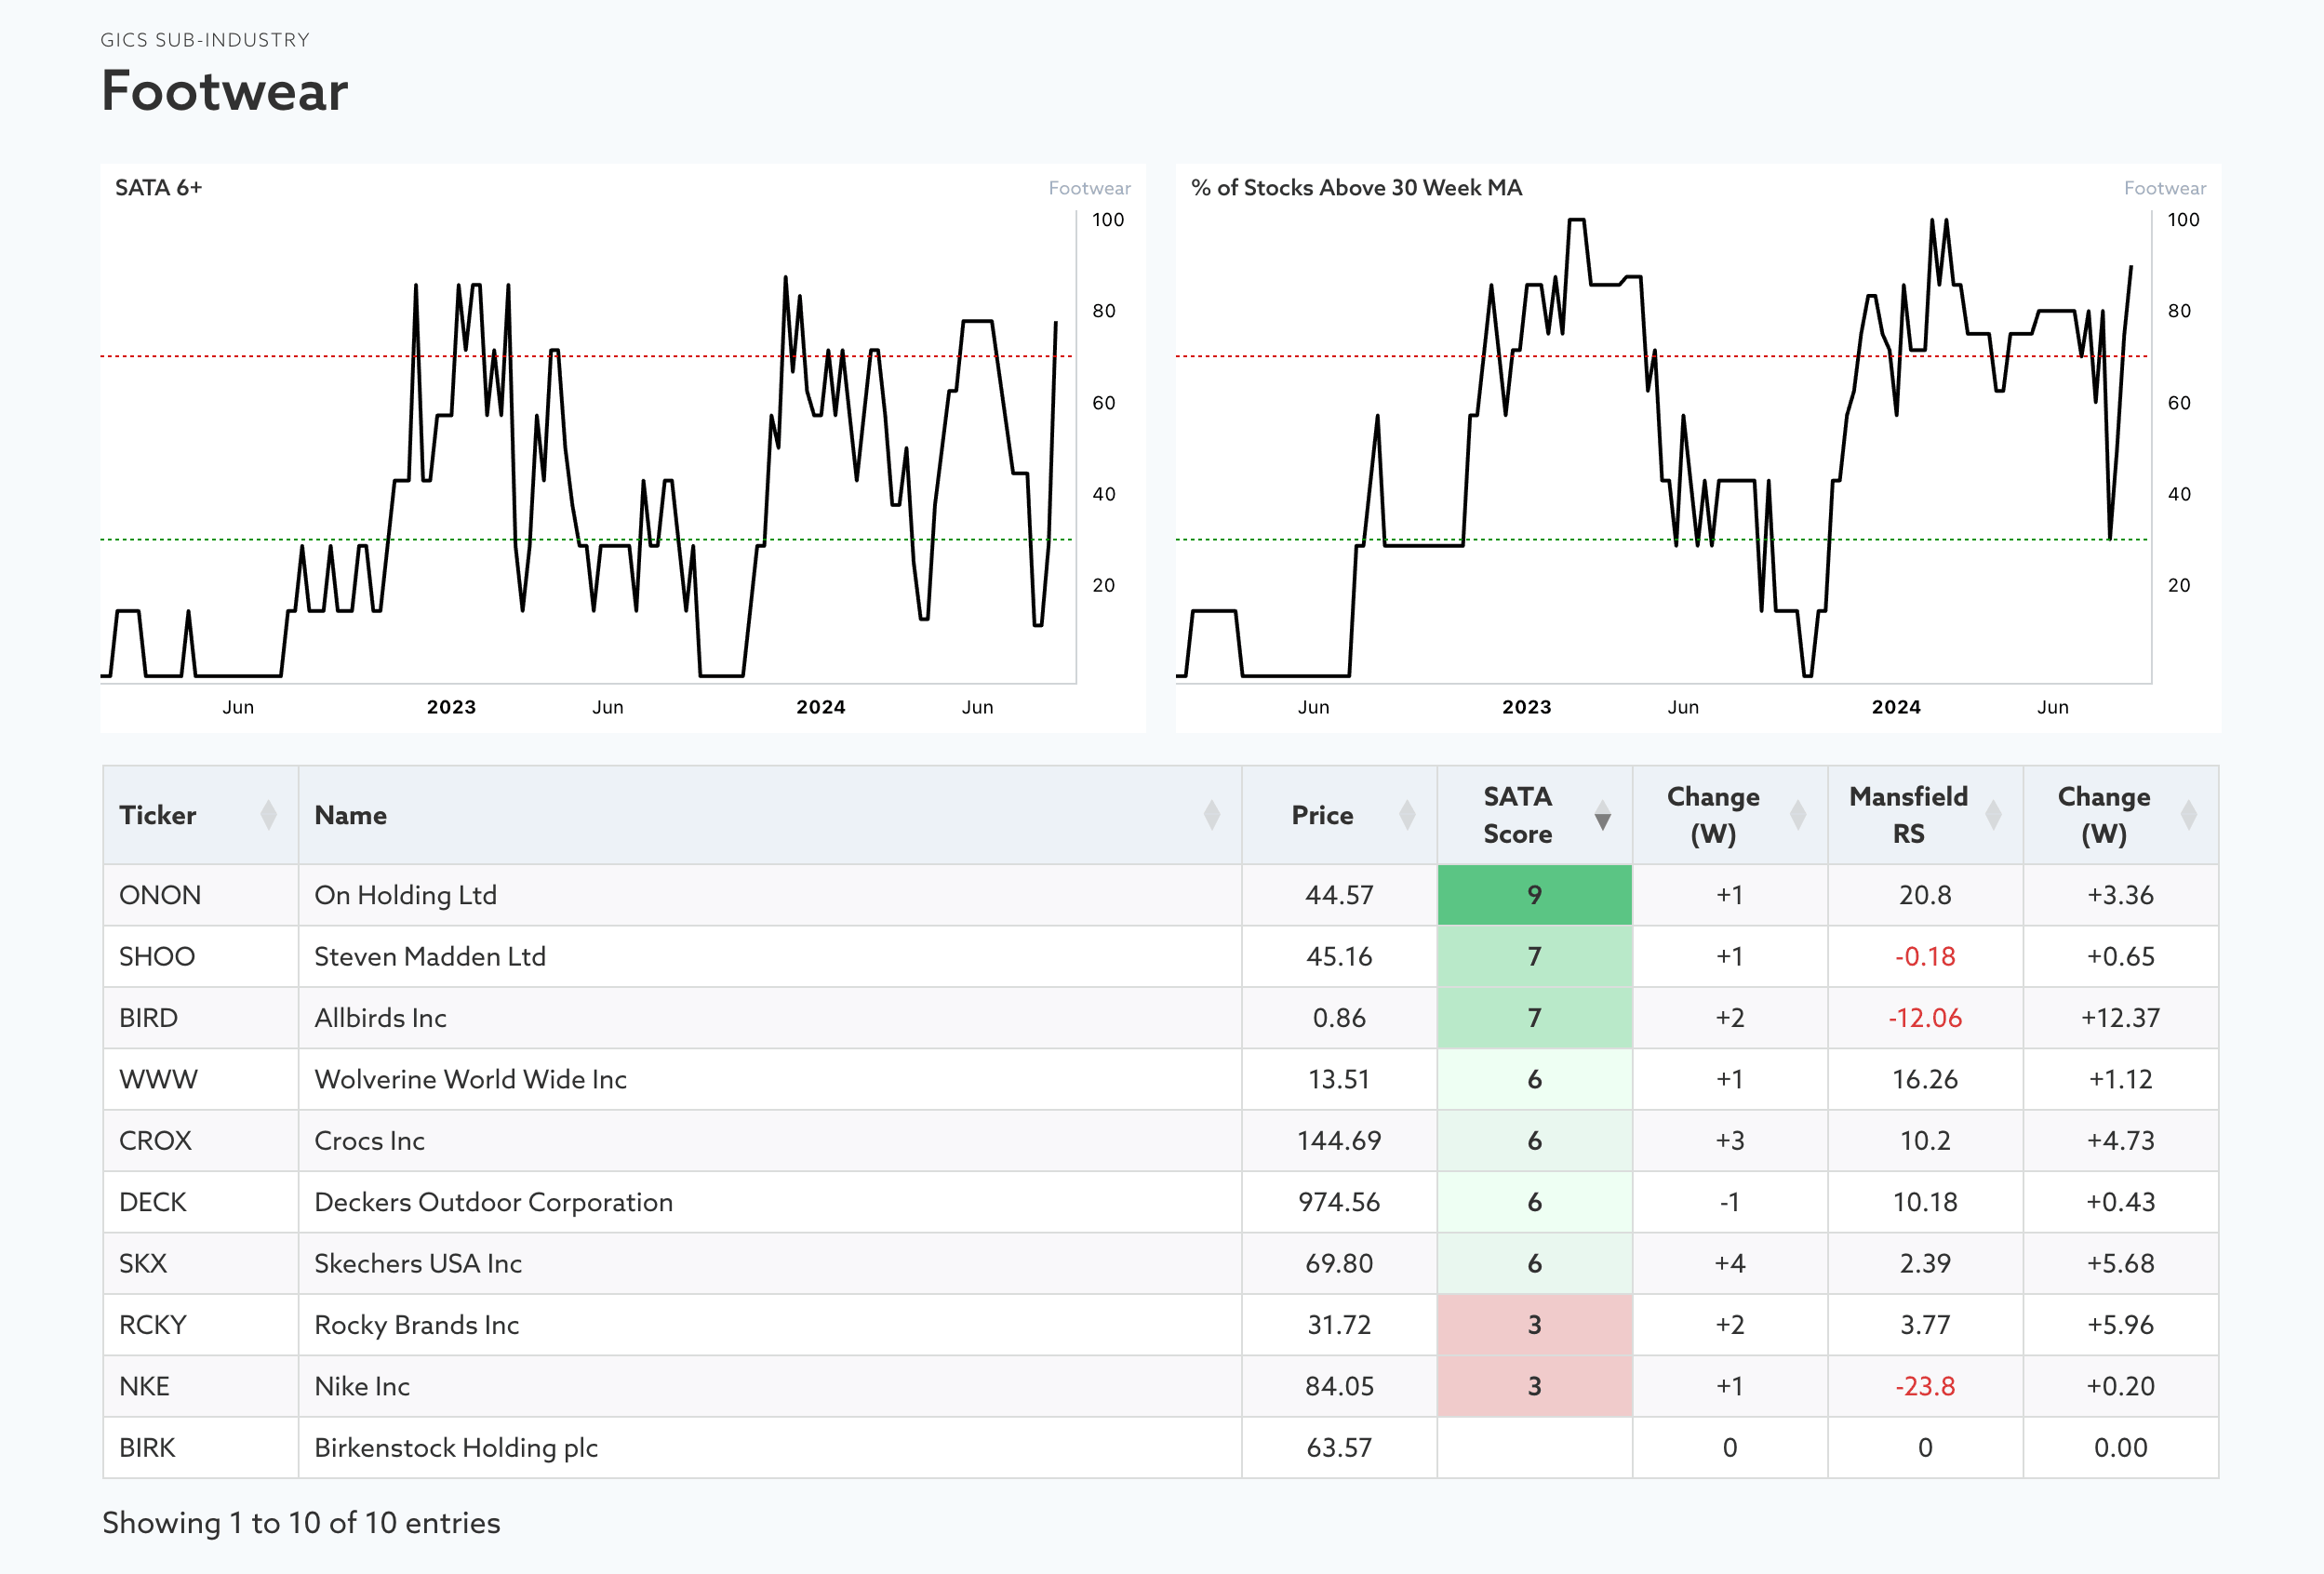Click ONON's green SATA score 9 cell
The height and width of the screenshot is (1574, 2324).
click(x=1534, y=895)
